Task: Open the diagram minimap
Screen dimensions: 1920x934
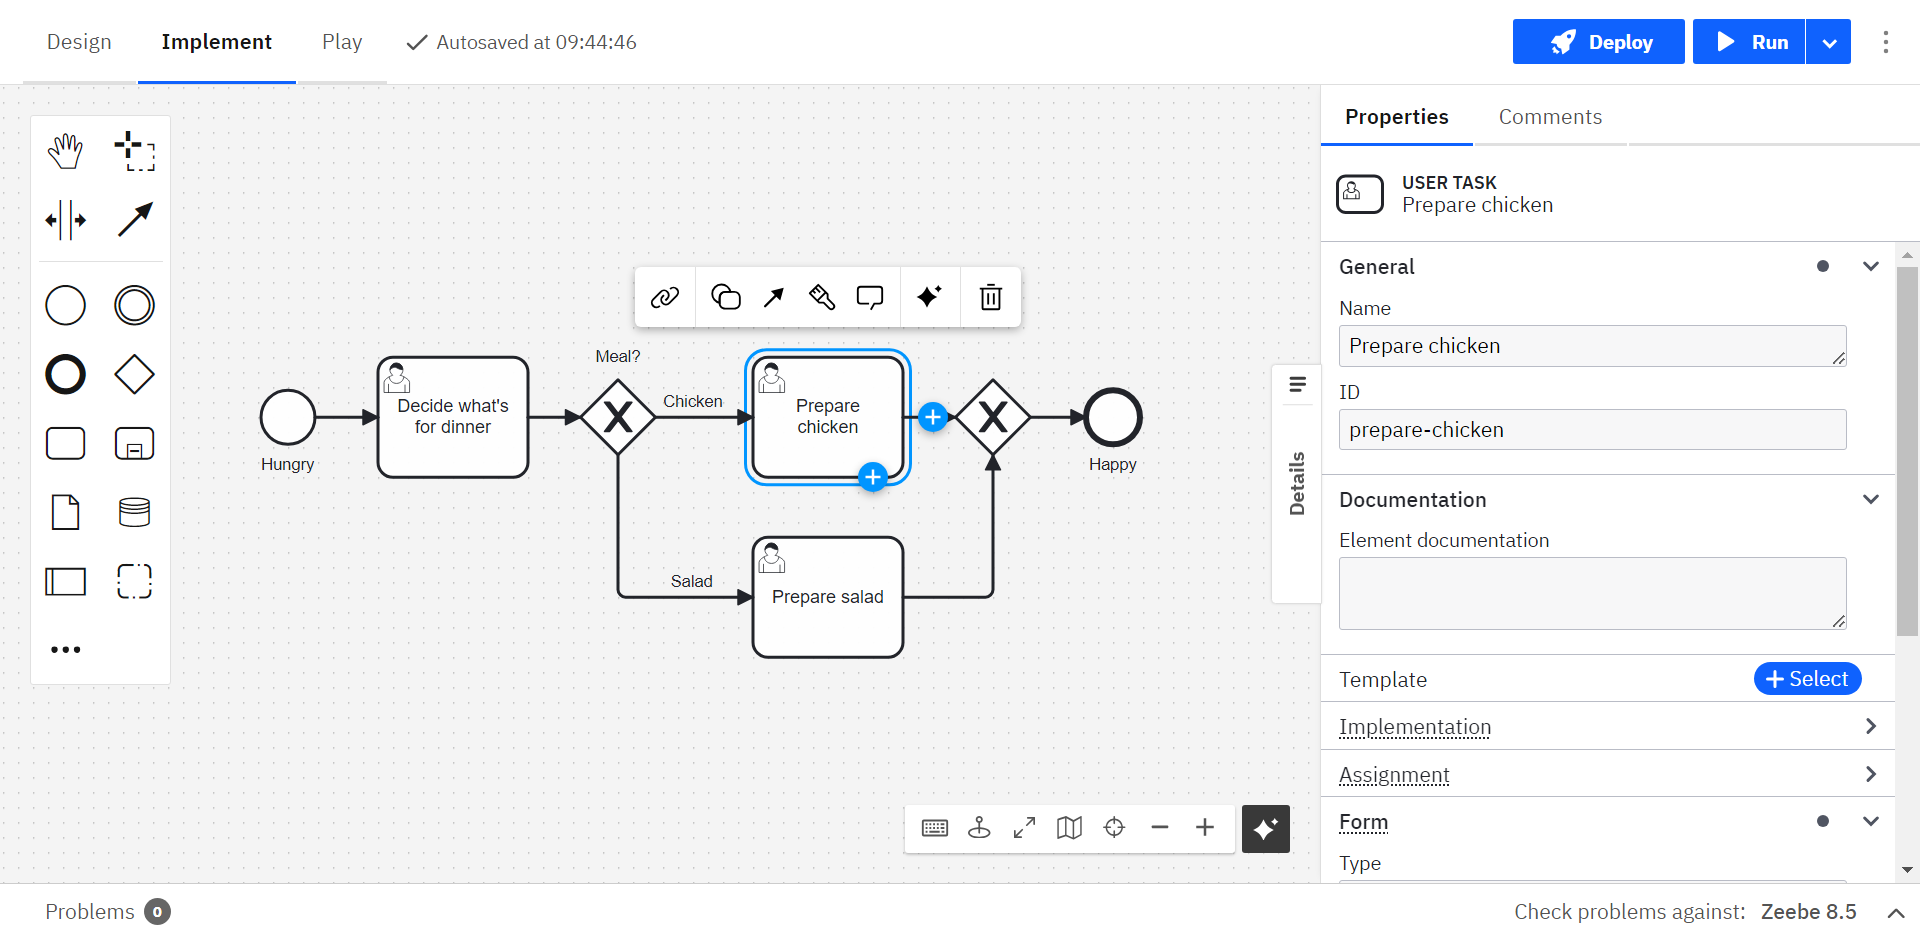Action: [1069, 828]
